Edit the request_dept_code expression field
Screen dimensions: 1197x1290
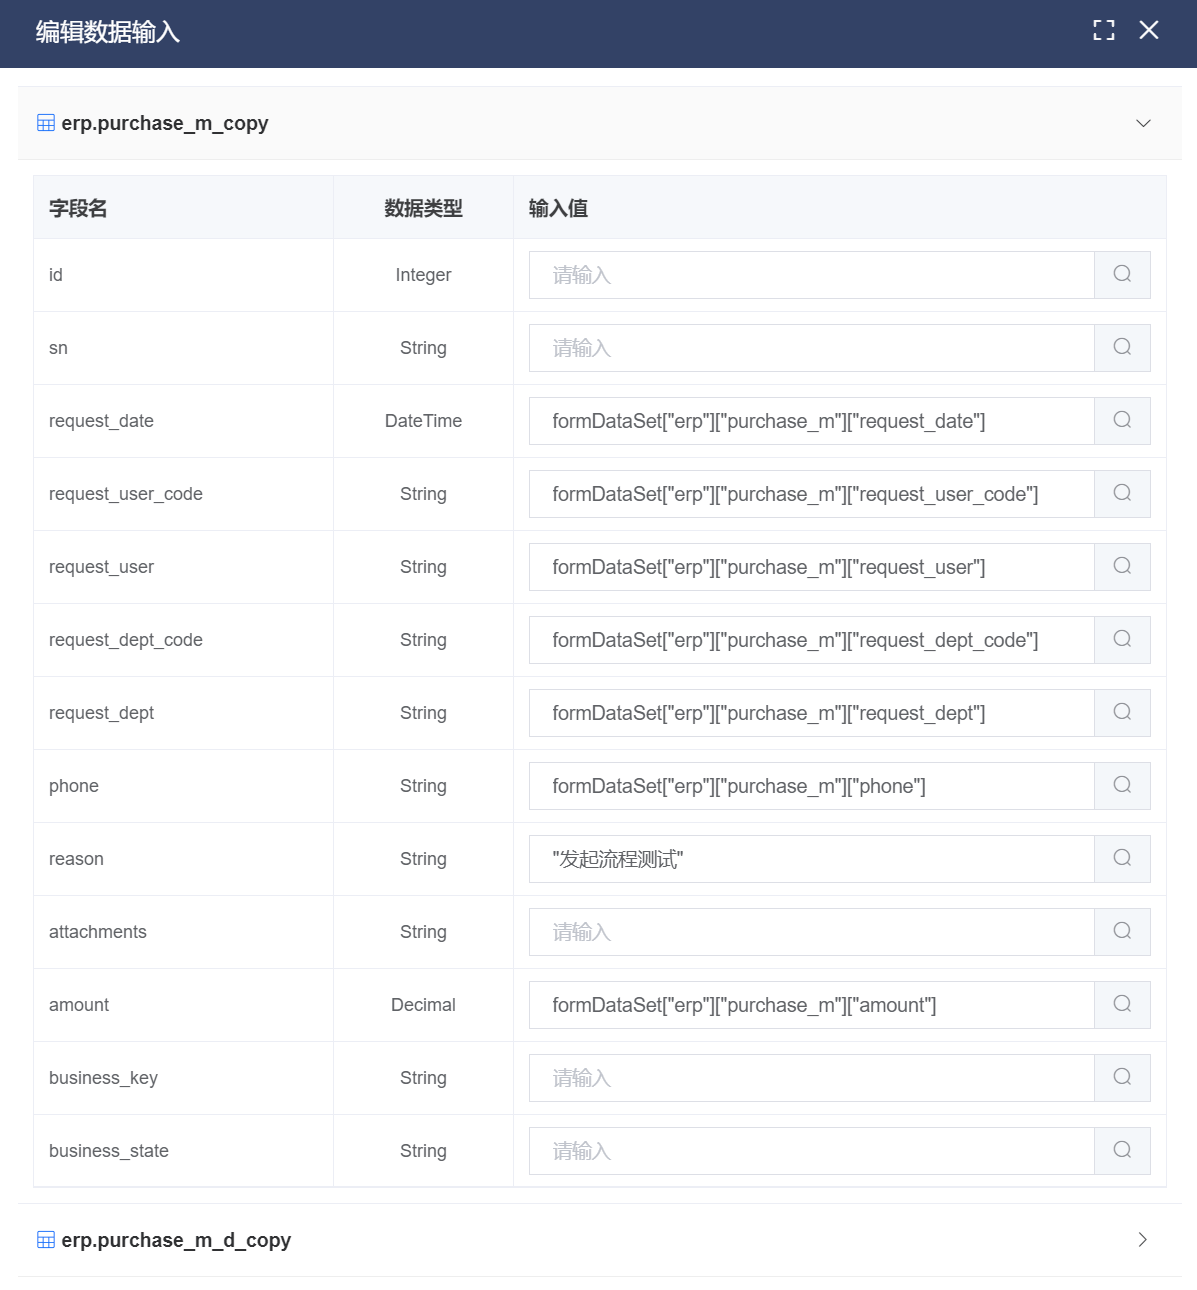(811, 640)
